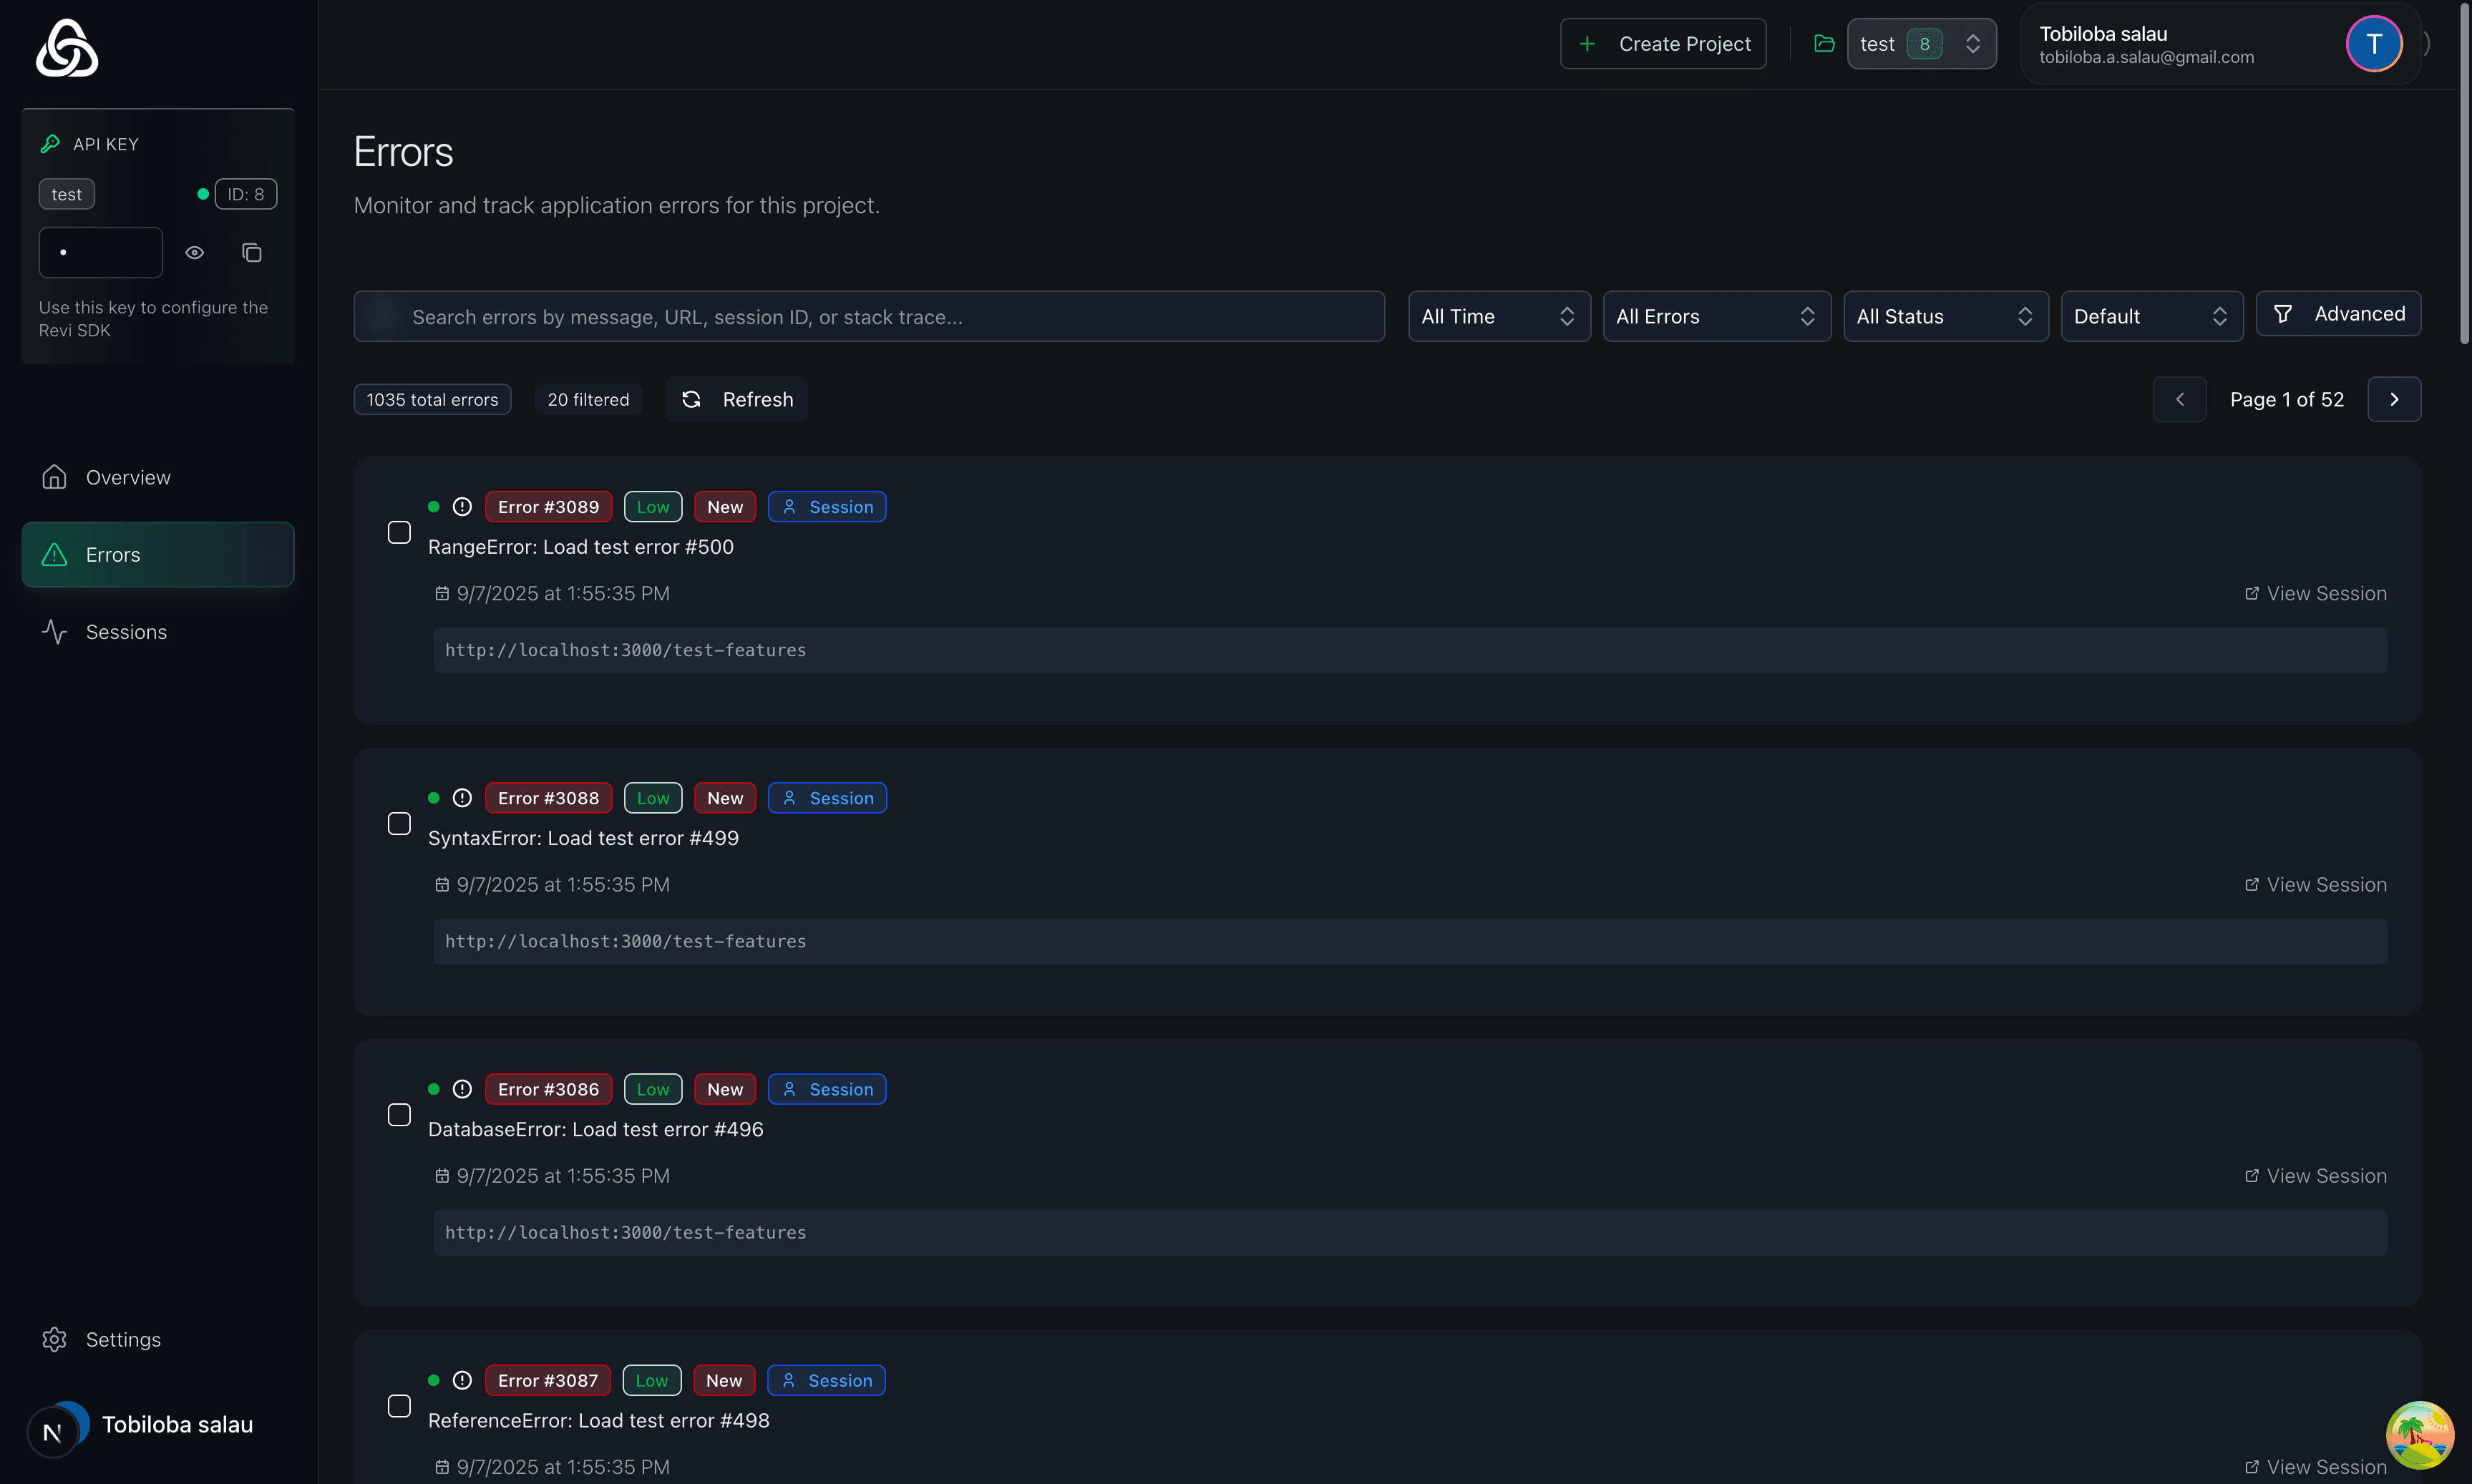Click the Revi logo in the top left
This screenshot has height=1484, width=2472.
(x=66, y=47)
